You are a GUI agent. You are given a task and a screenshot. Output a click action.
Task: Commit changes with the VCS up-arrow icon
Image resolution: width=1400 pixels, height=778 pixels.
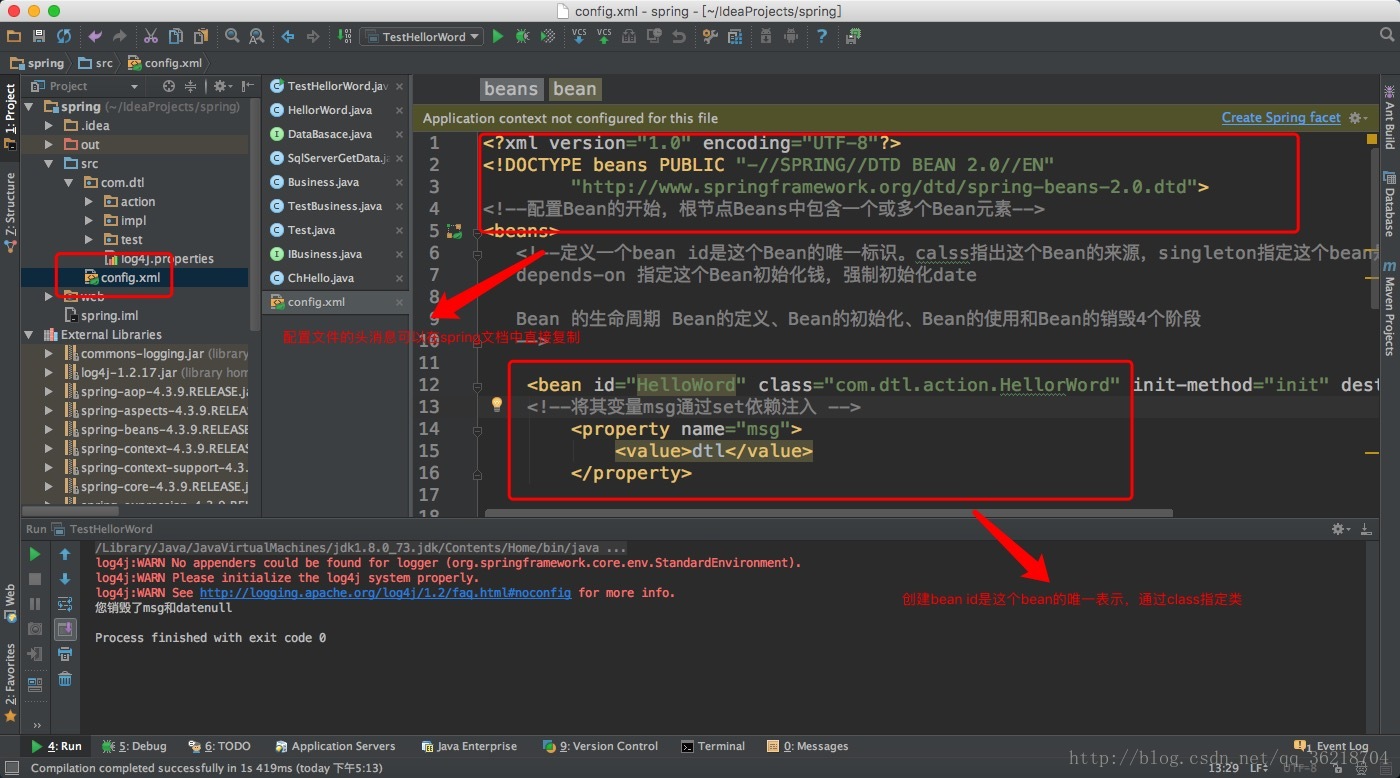pos(604,36)
